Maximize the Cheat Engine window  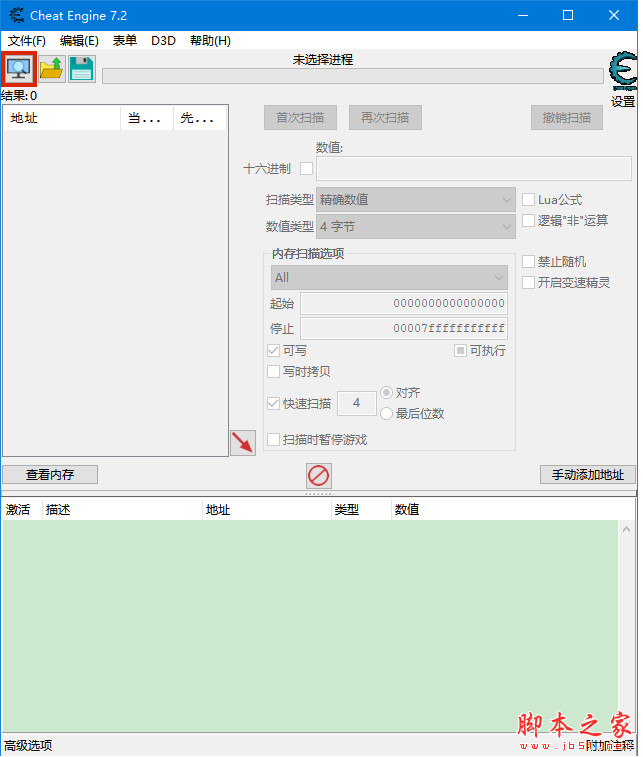tap(568, 15)
